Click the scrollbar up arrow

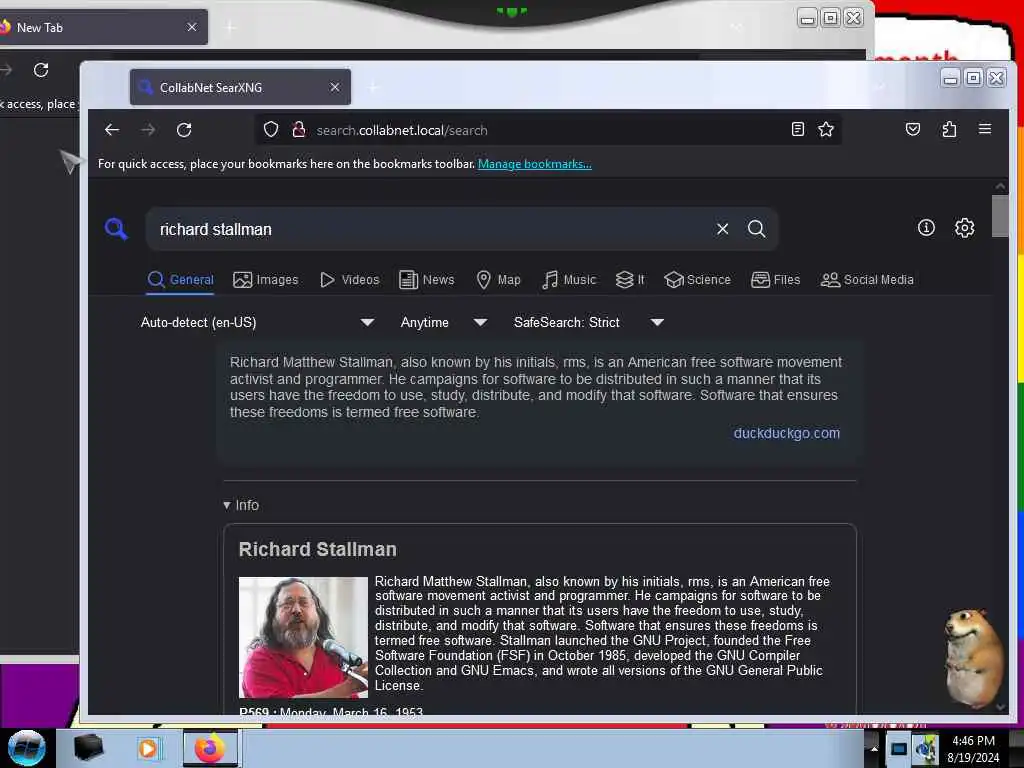point(1000,187)
